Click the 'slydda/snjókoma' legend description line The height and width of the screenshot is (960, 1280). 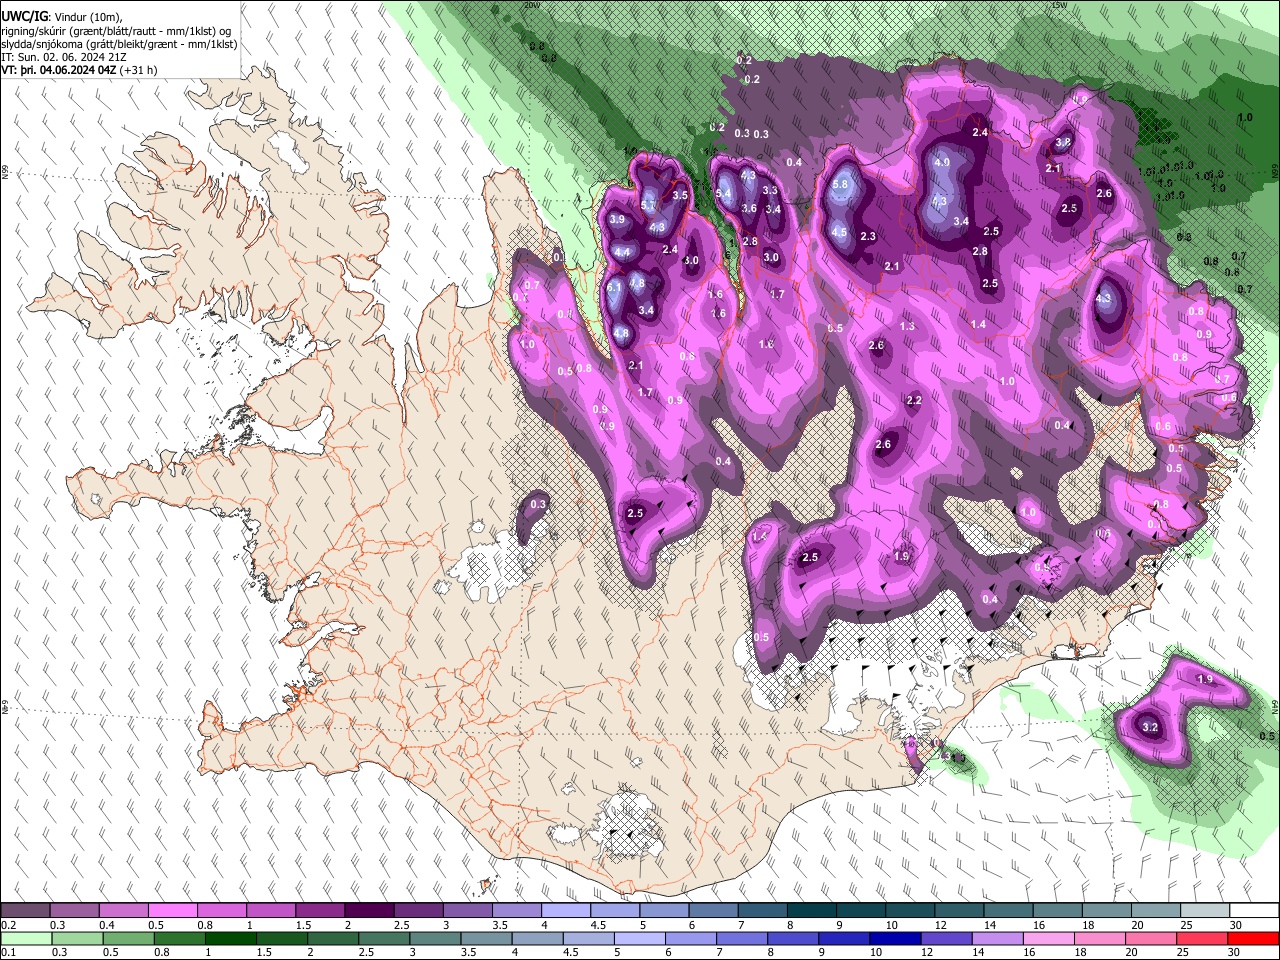coord(119,44)
